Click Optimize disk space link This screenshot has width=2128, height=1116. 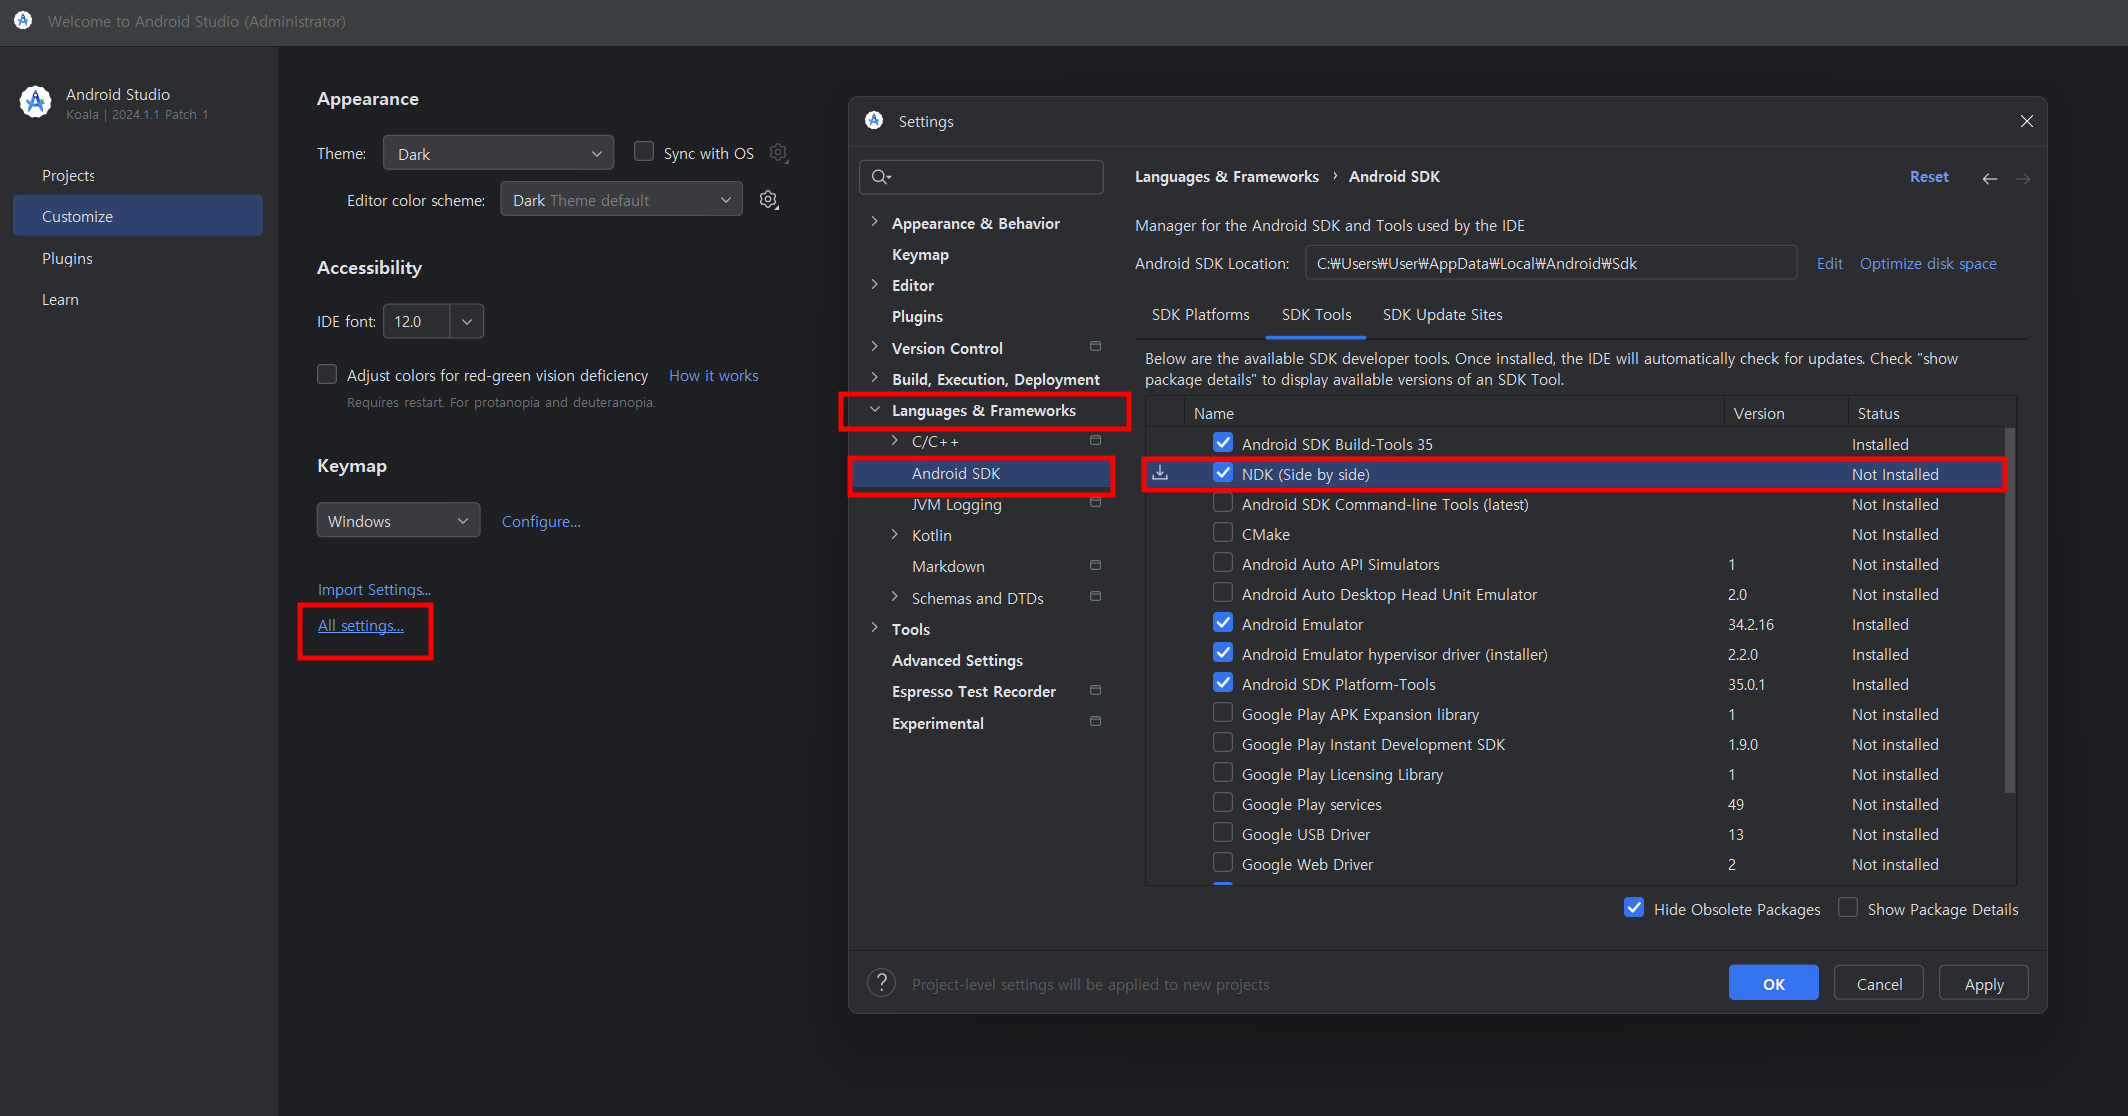click(1927, 263)
